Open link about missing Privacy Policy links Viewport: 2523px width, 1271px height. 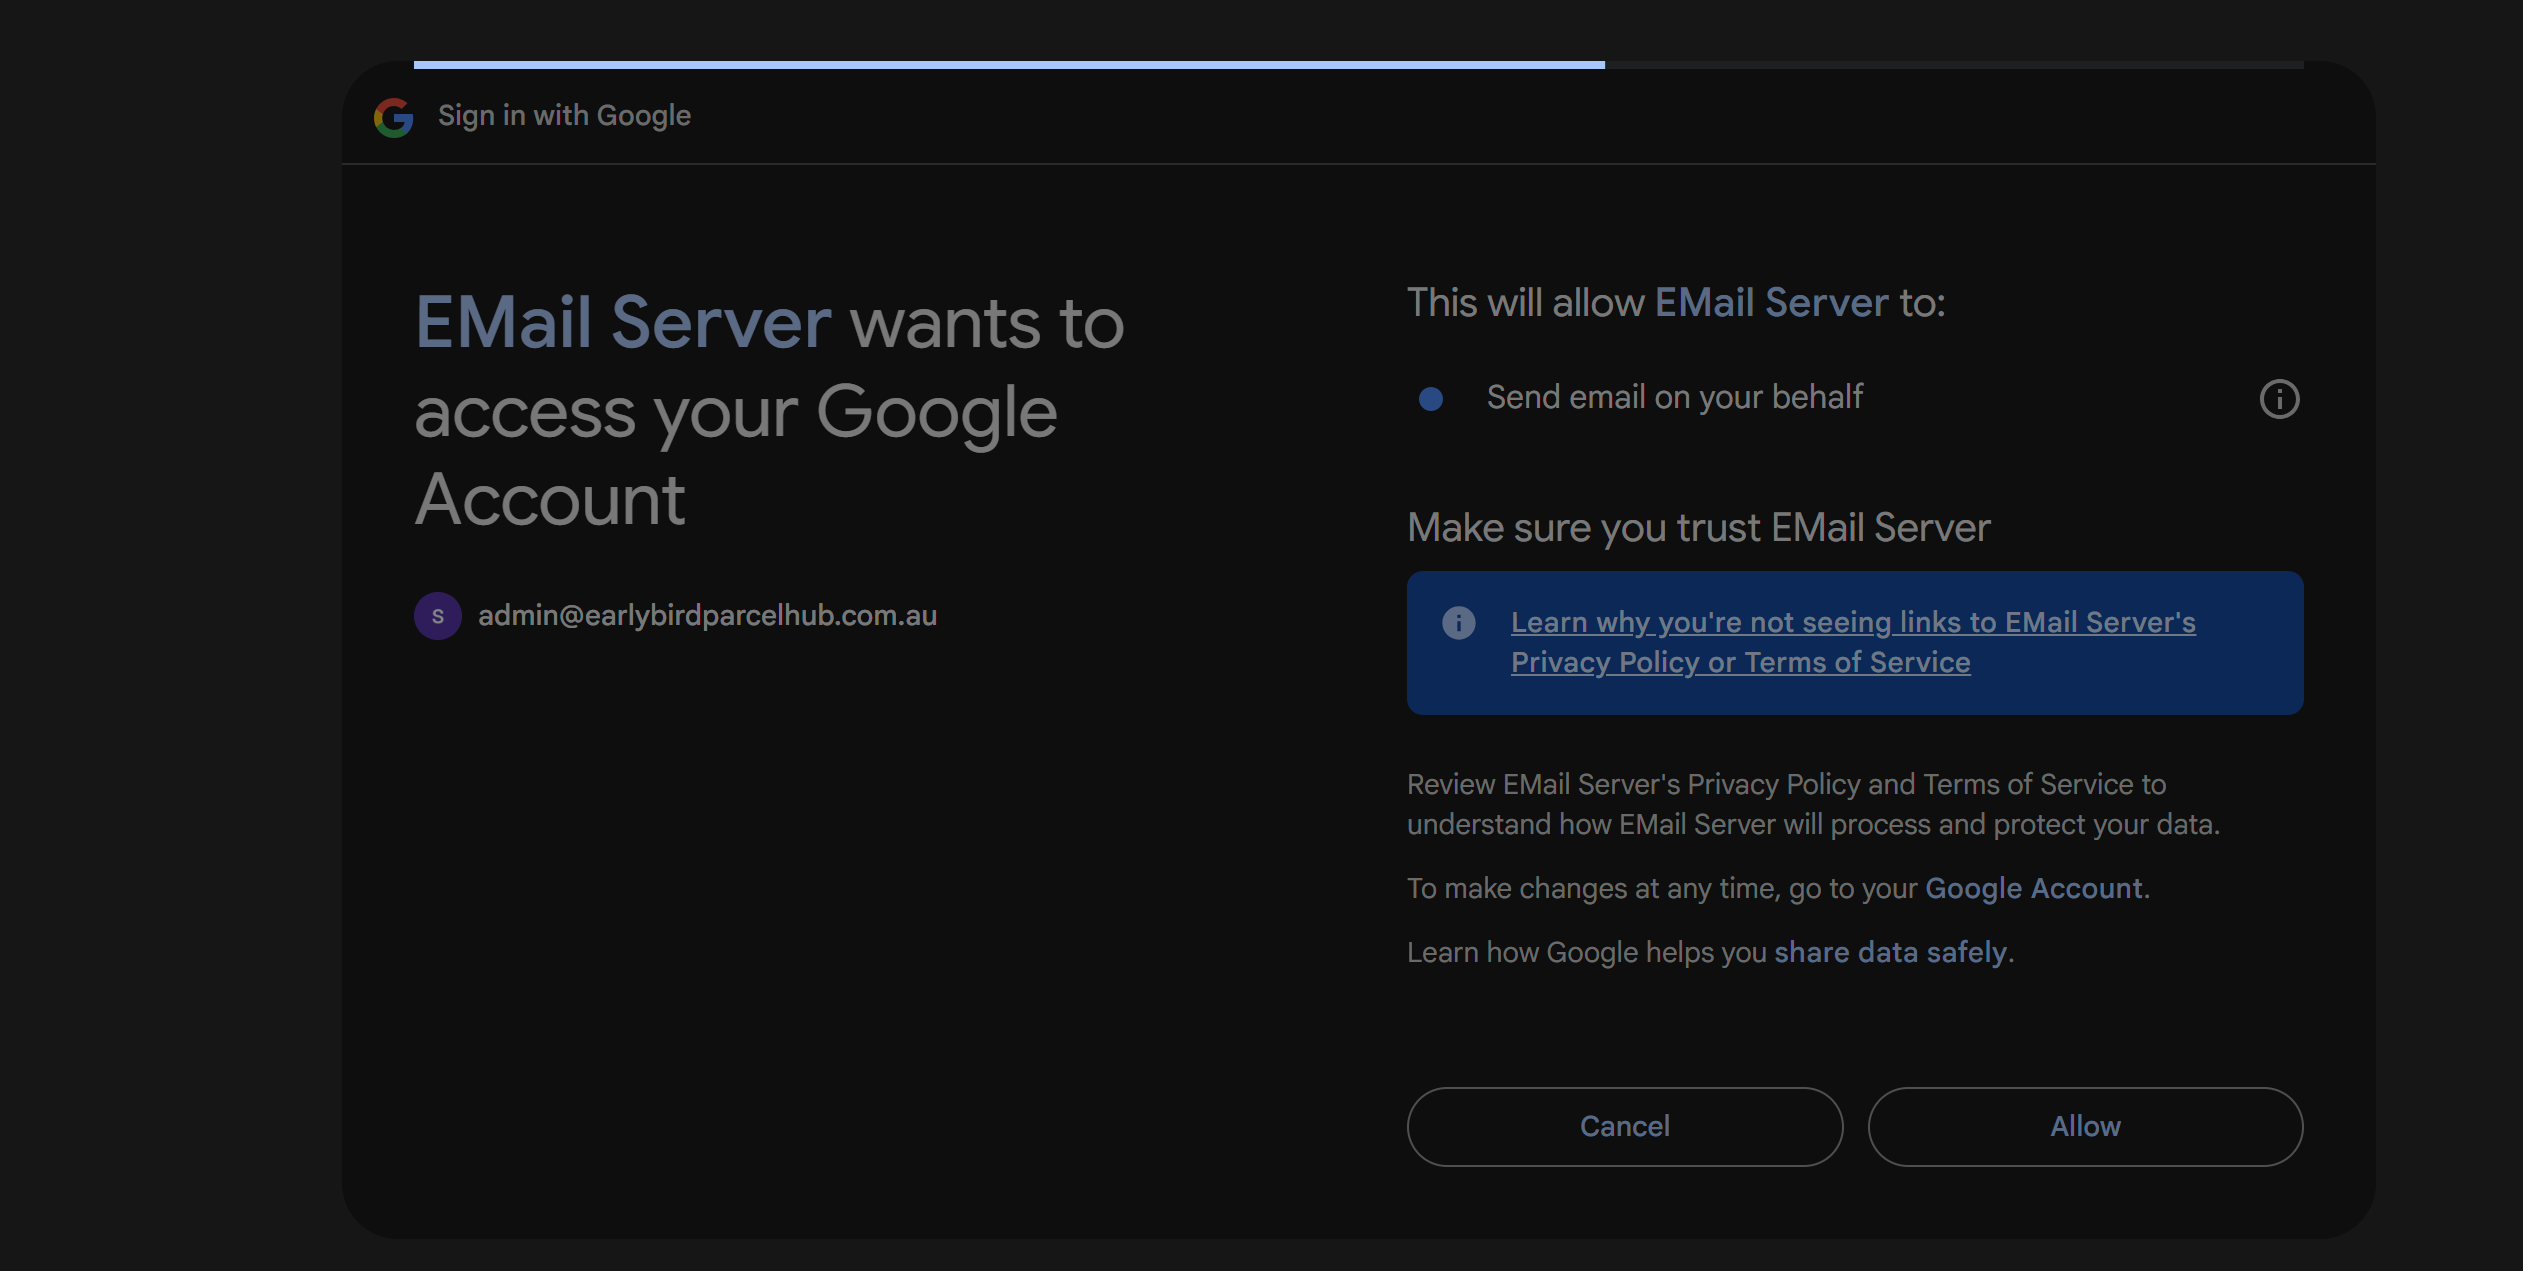click(1852, 642)
